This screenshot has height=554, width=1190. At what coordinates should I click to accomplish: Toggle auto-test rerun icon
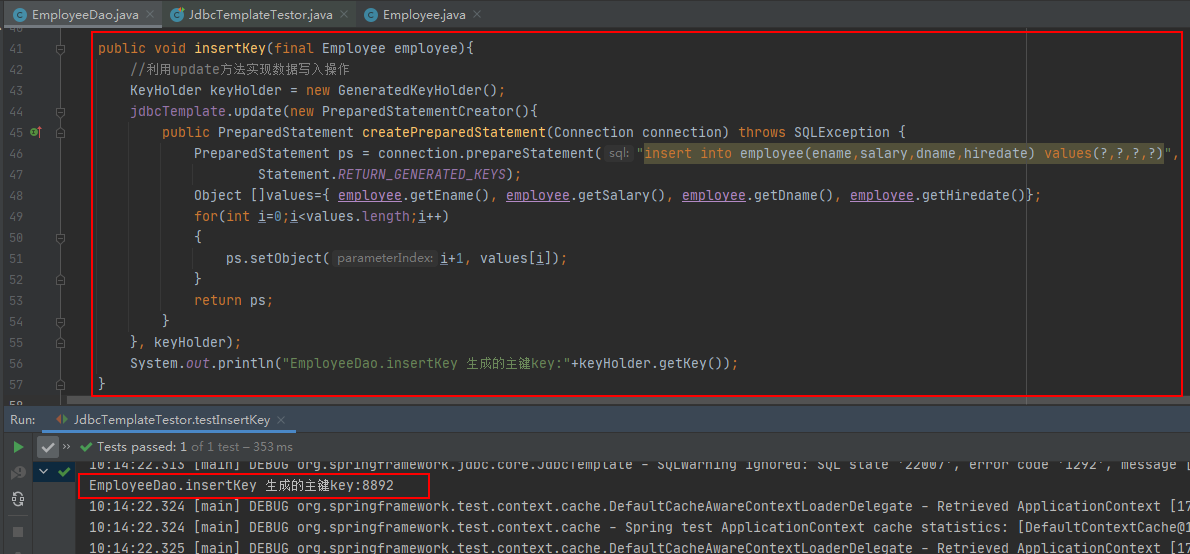click(x=18, y=499)
